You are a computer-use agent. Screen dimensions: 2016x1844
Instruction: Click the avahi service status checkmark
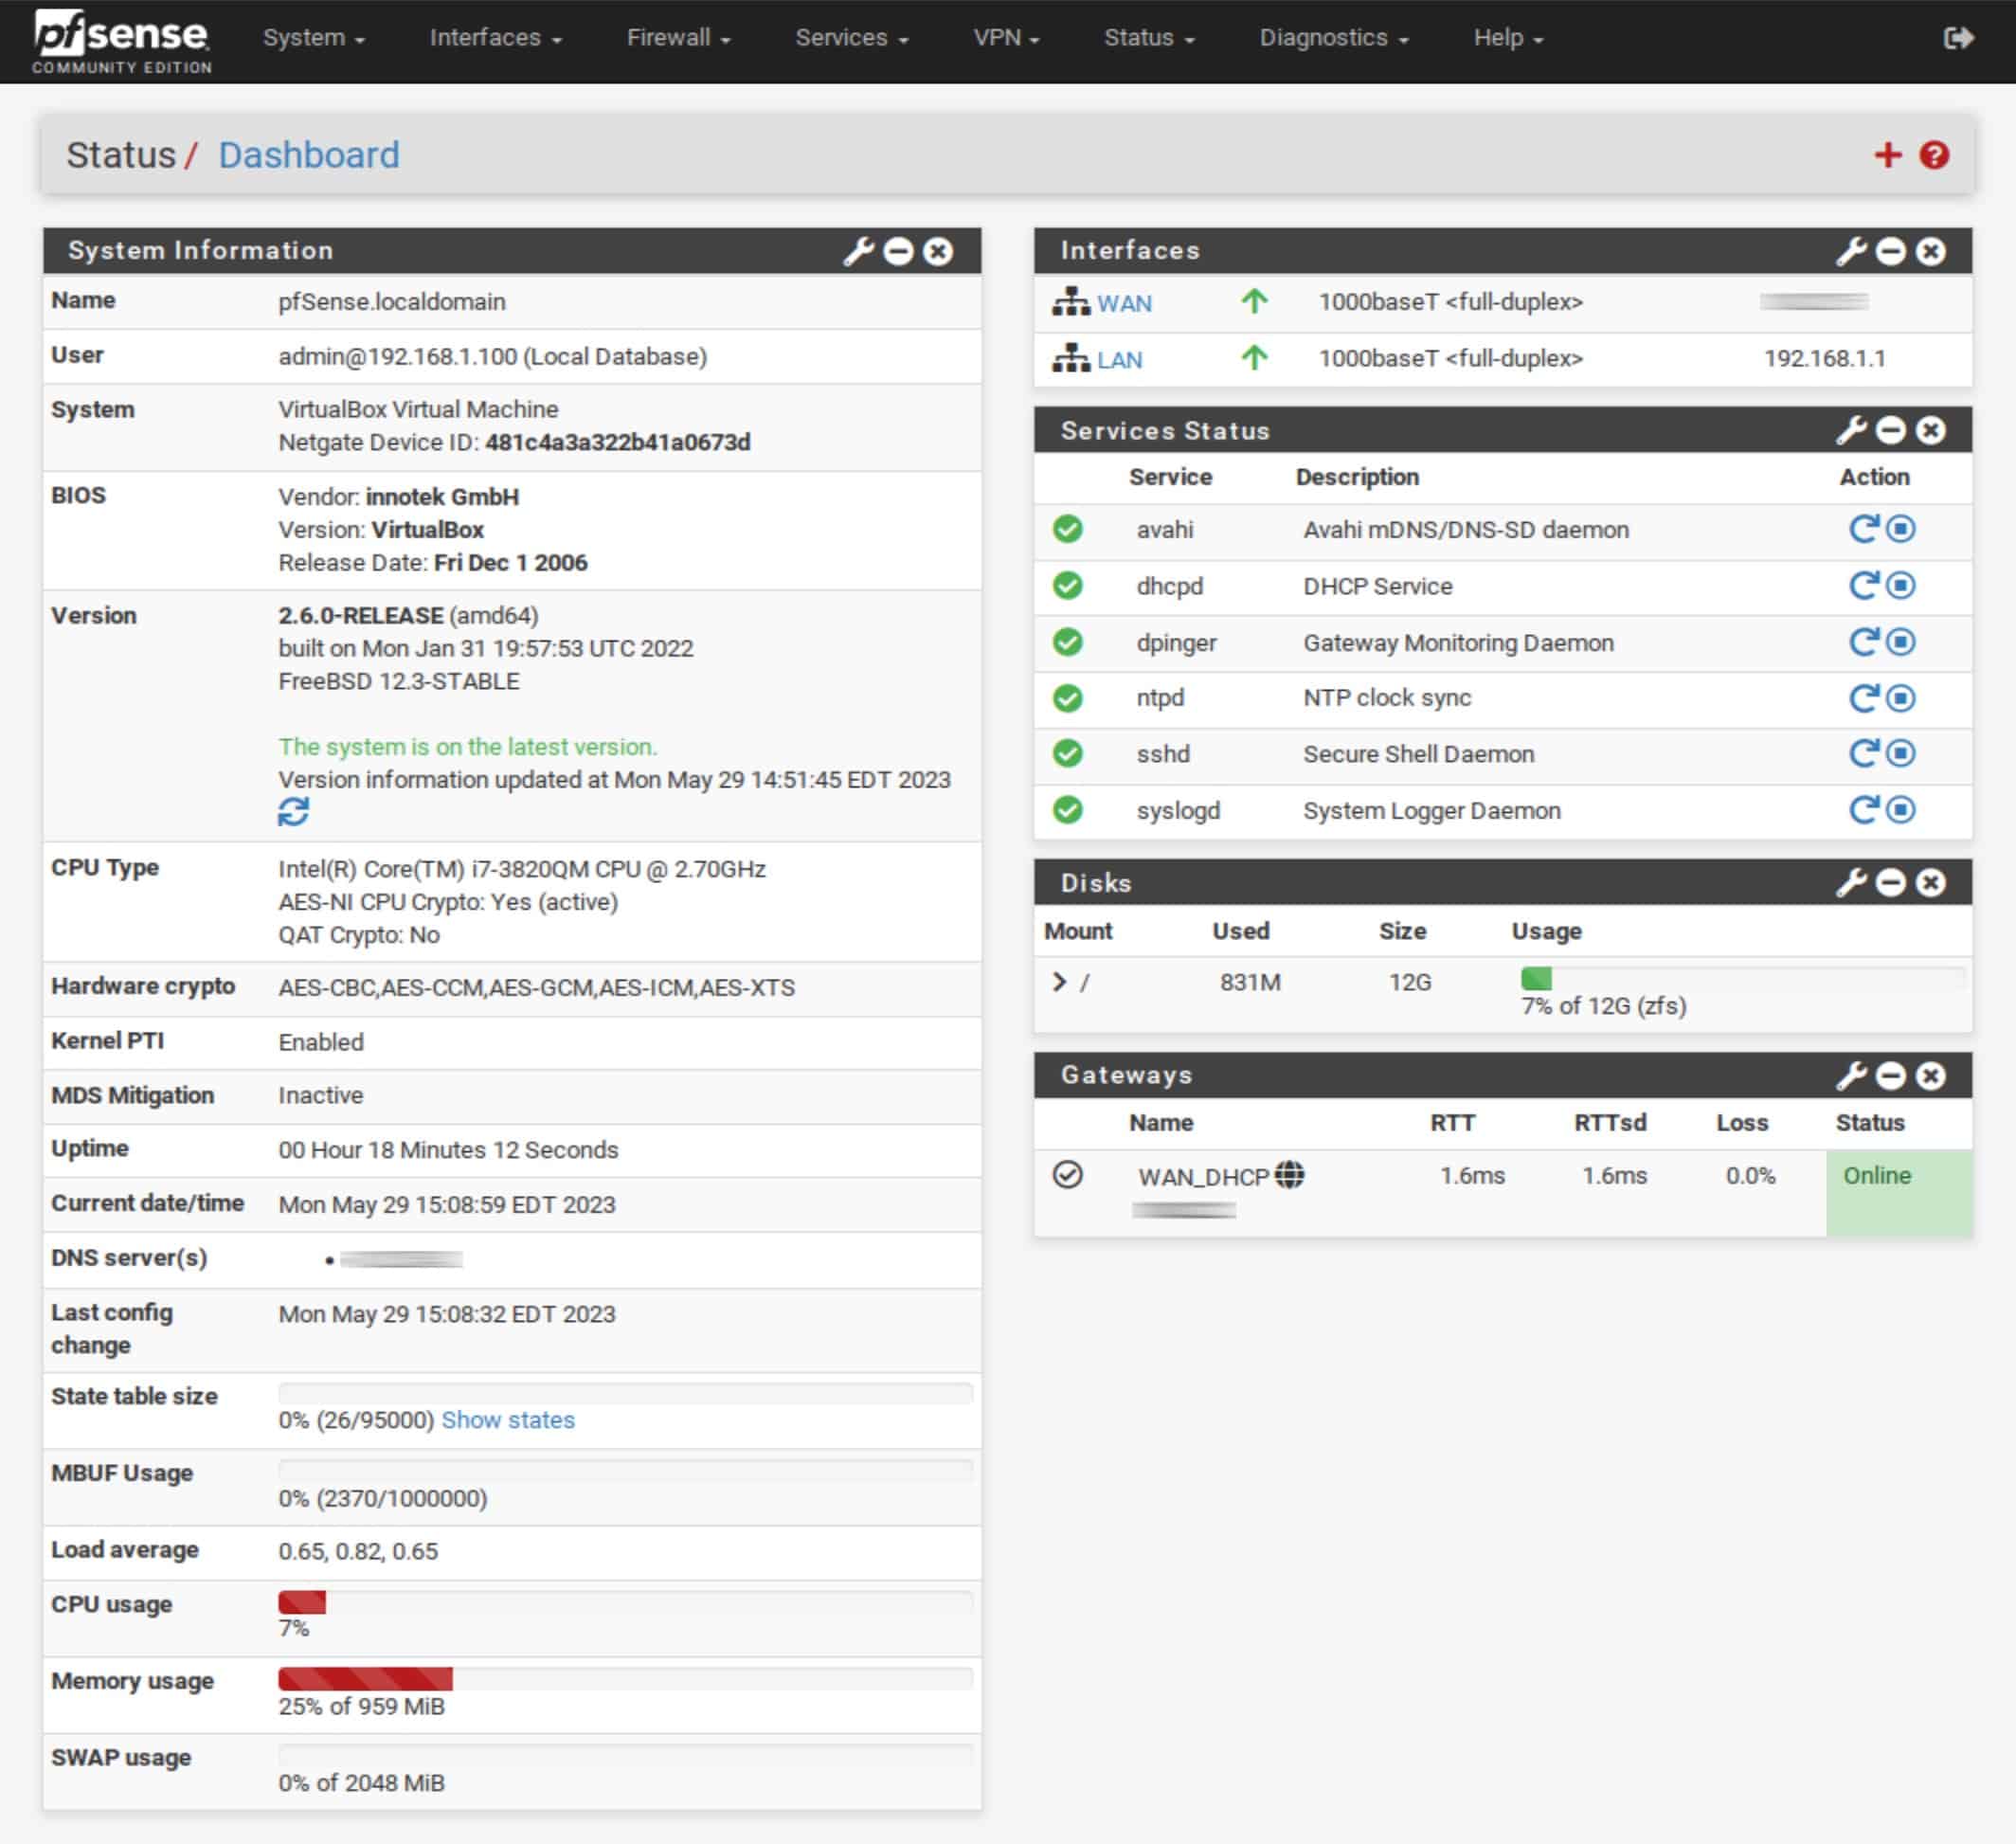pyautogui.click(x=1068, y=528)
